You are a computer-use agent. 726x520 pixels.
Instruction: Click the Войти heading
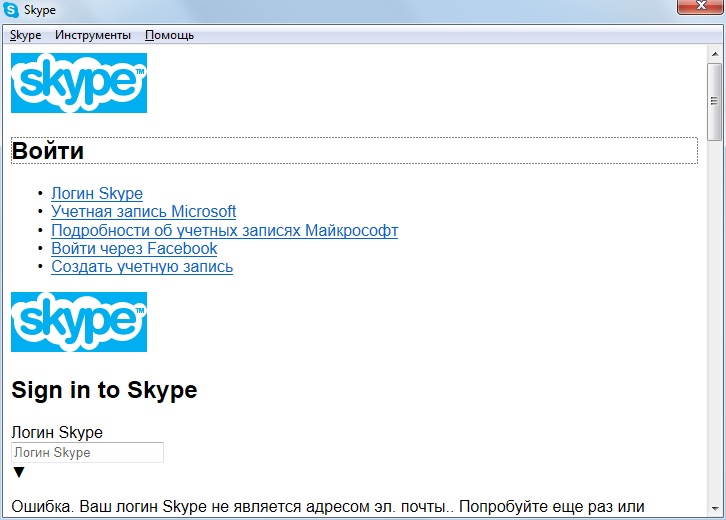(48, 151)
